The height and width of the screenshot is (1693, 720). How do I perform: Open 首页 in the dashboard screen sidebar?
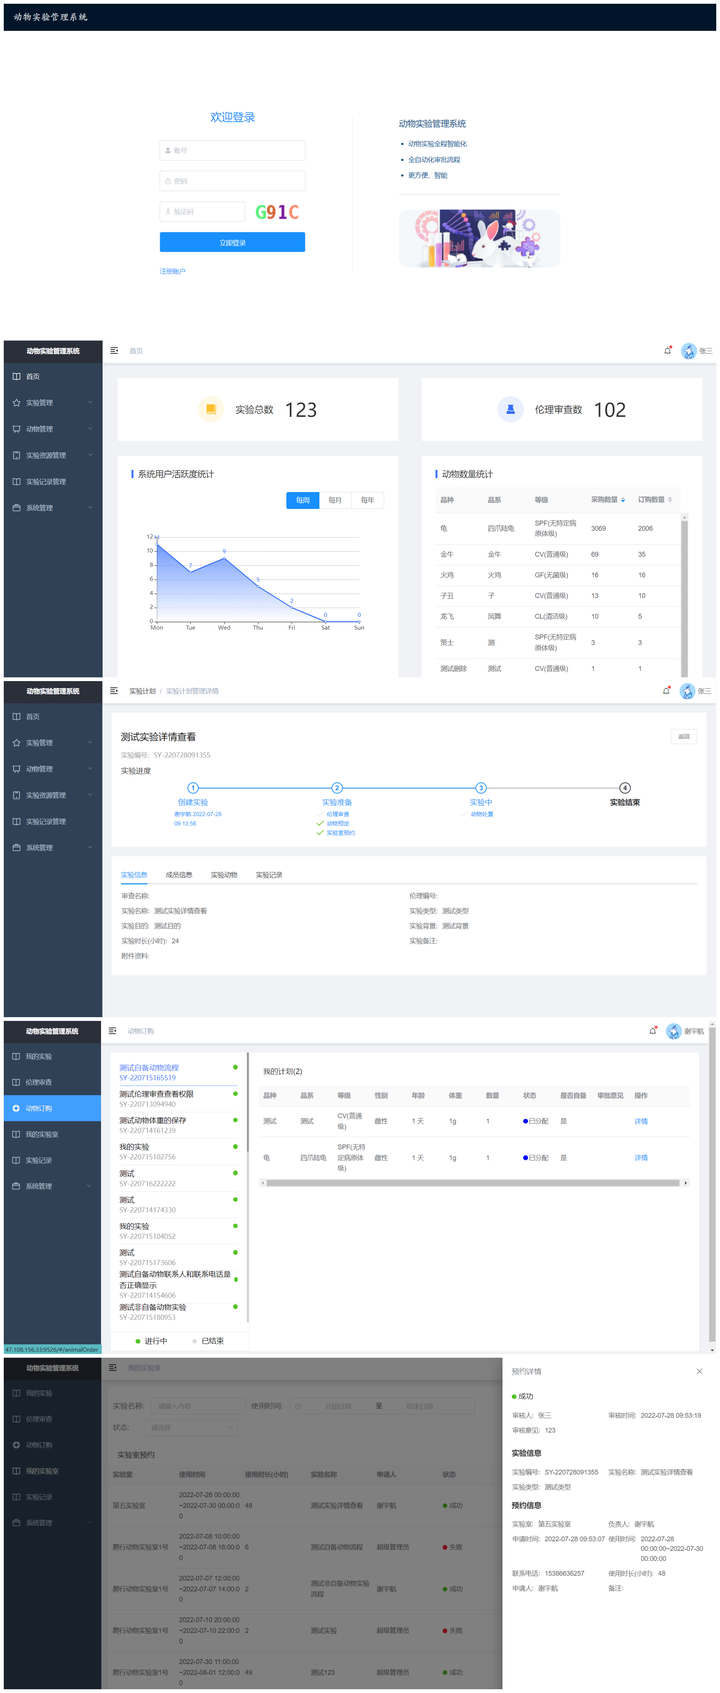coord(52,377)
